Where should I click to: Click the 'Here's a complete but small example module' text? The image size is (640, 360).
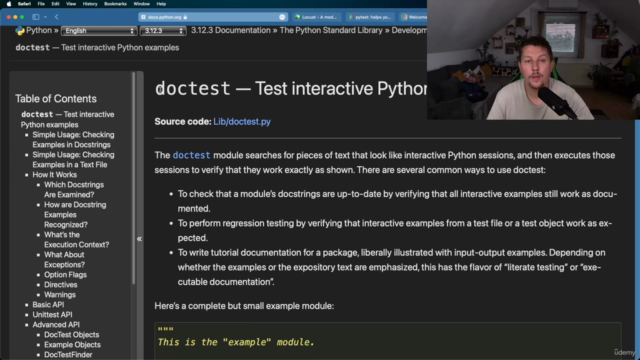pyautogui.click(x=244, y=306)
